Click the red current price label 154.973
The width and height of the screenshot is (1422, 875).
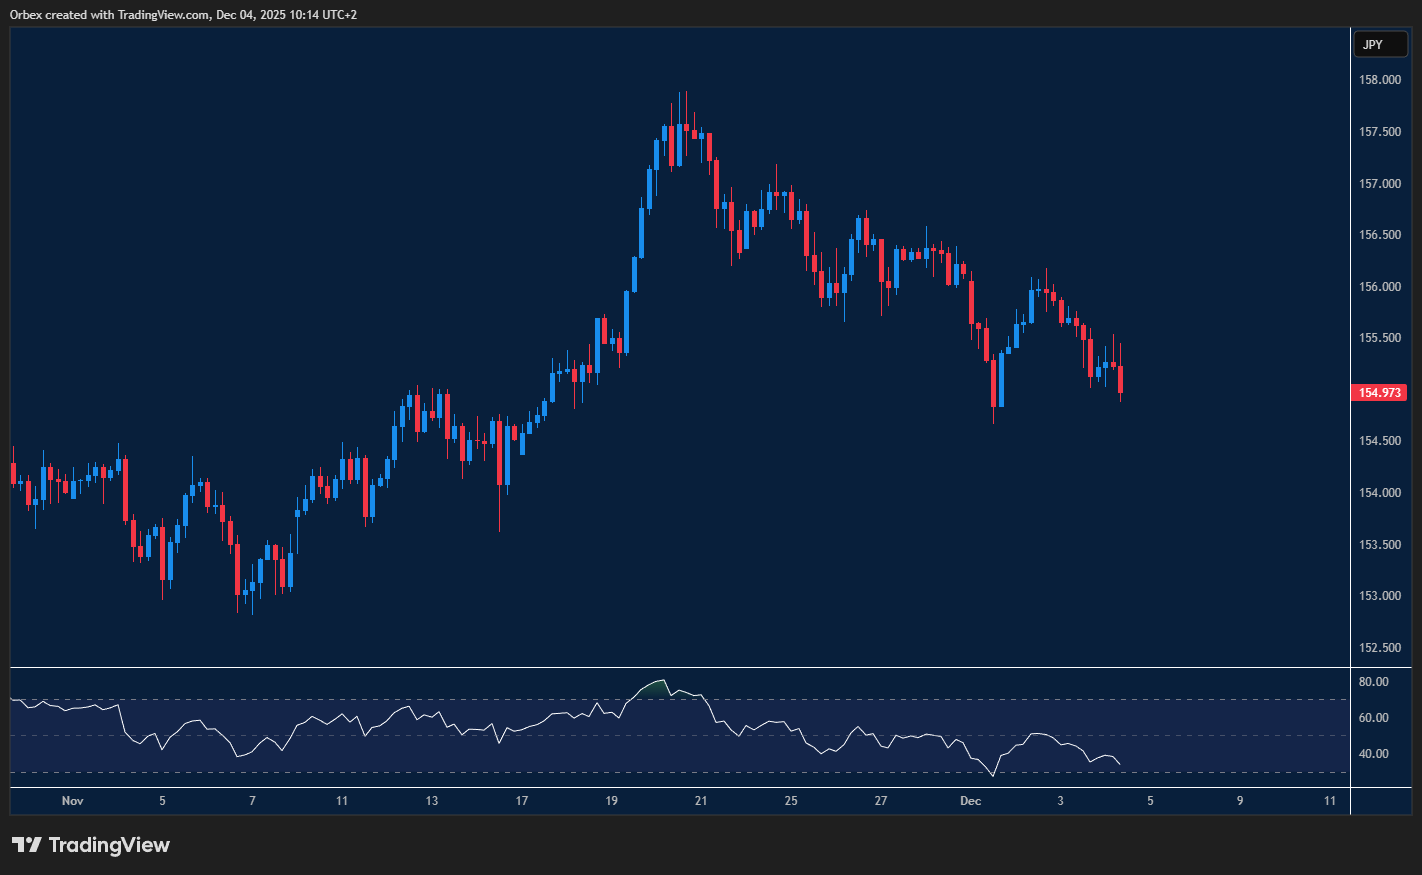pos(1381,392)
